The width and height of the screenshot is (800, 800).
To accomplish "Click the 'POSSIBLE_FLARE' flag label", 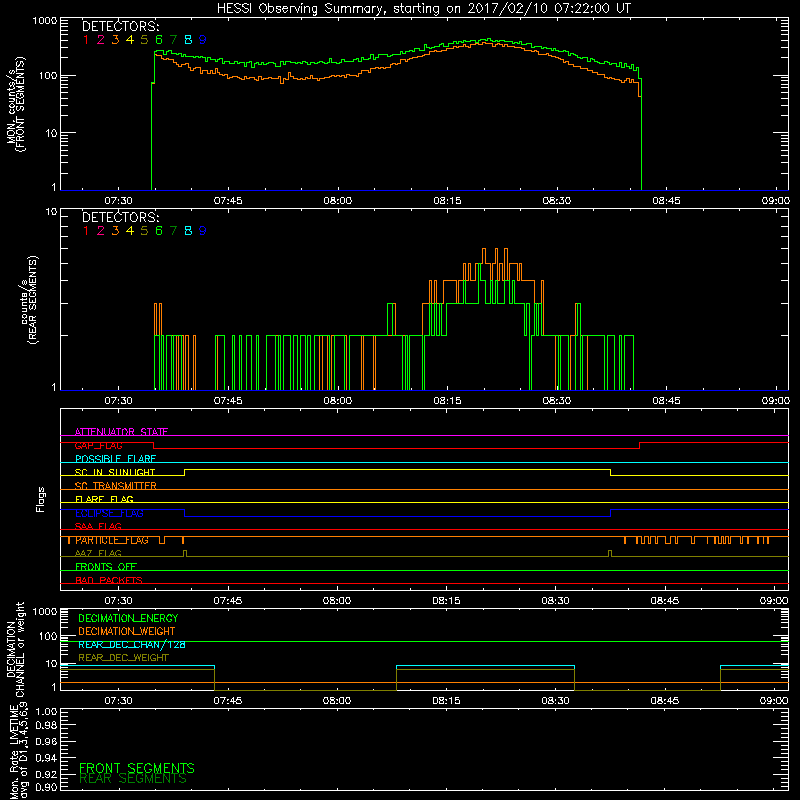I will [x=115, y=459].
